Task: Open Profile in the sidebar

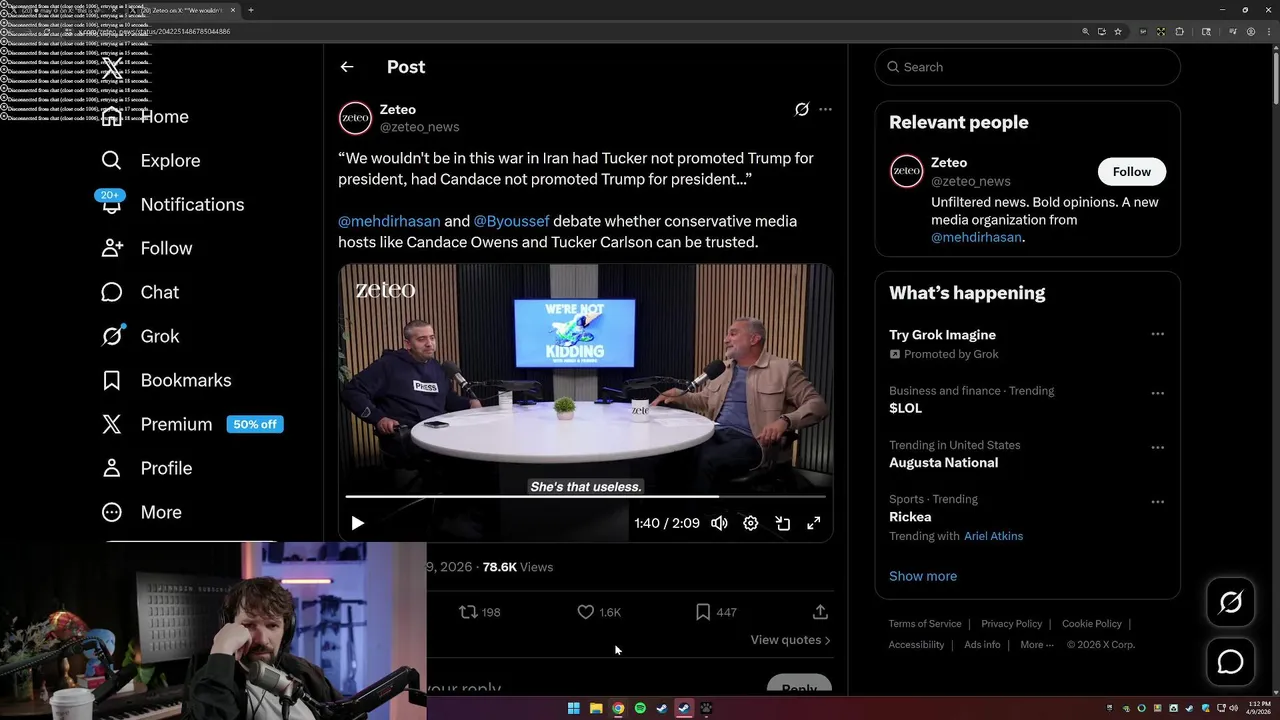Action: pyautogui.click(x=147, y=469)
